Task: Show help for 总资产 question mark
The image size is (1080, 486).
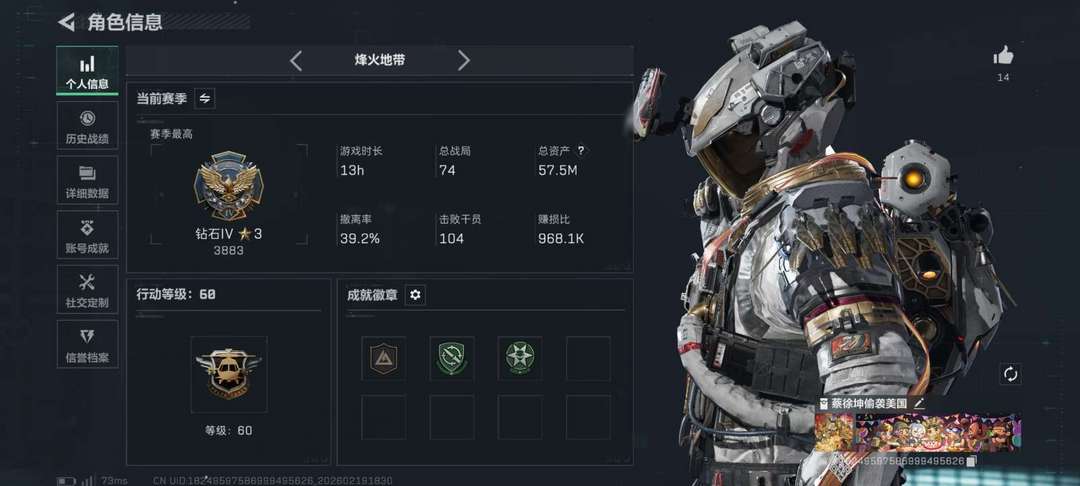Action: (581, 150)
